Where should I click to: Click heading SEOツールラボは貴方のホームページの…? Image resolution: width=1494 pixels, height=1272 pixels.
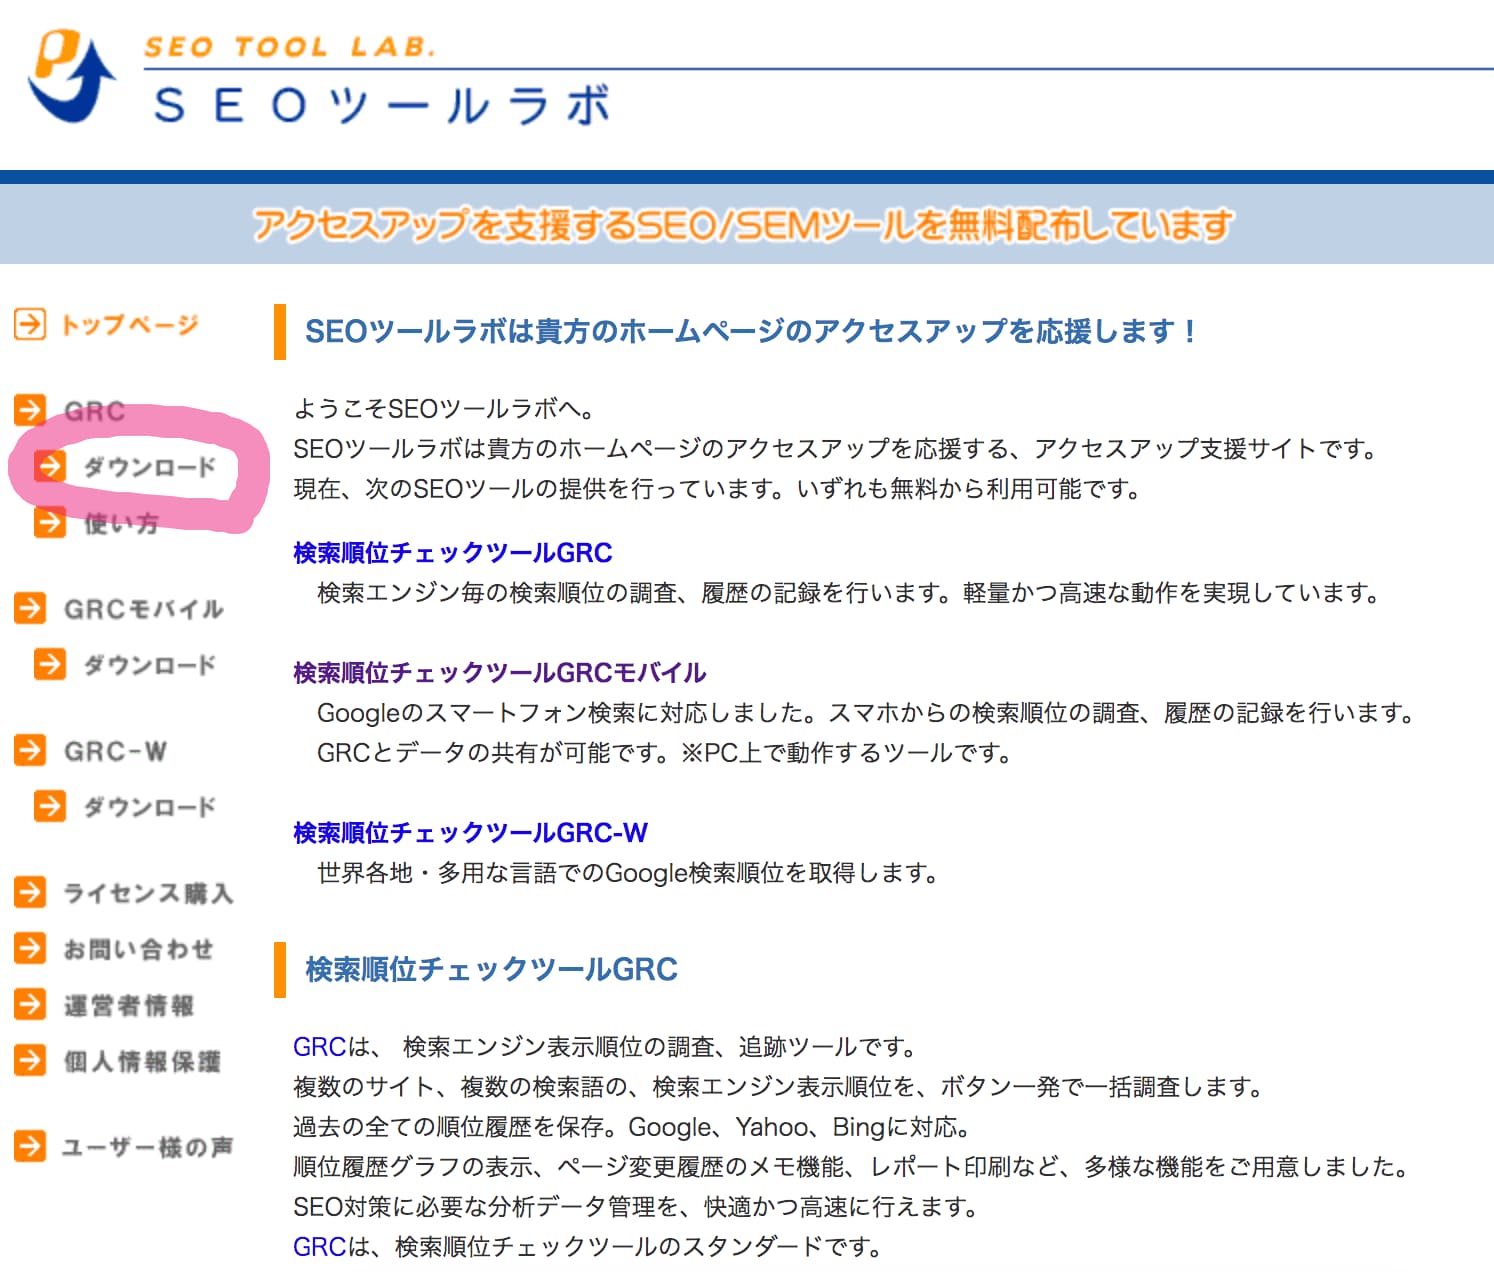tap(749, 331)
